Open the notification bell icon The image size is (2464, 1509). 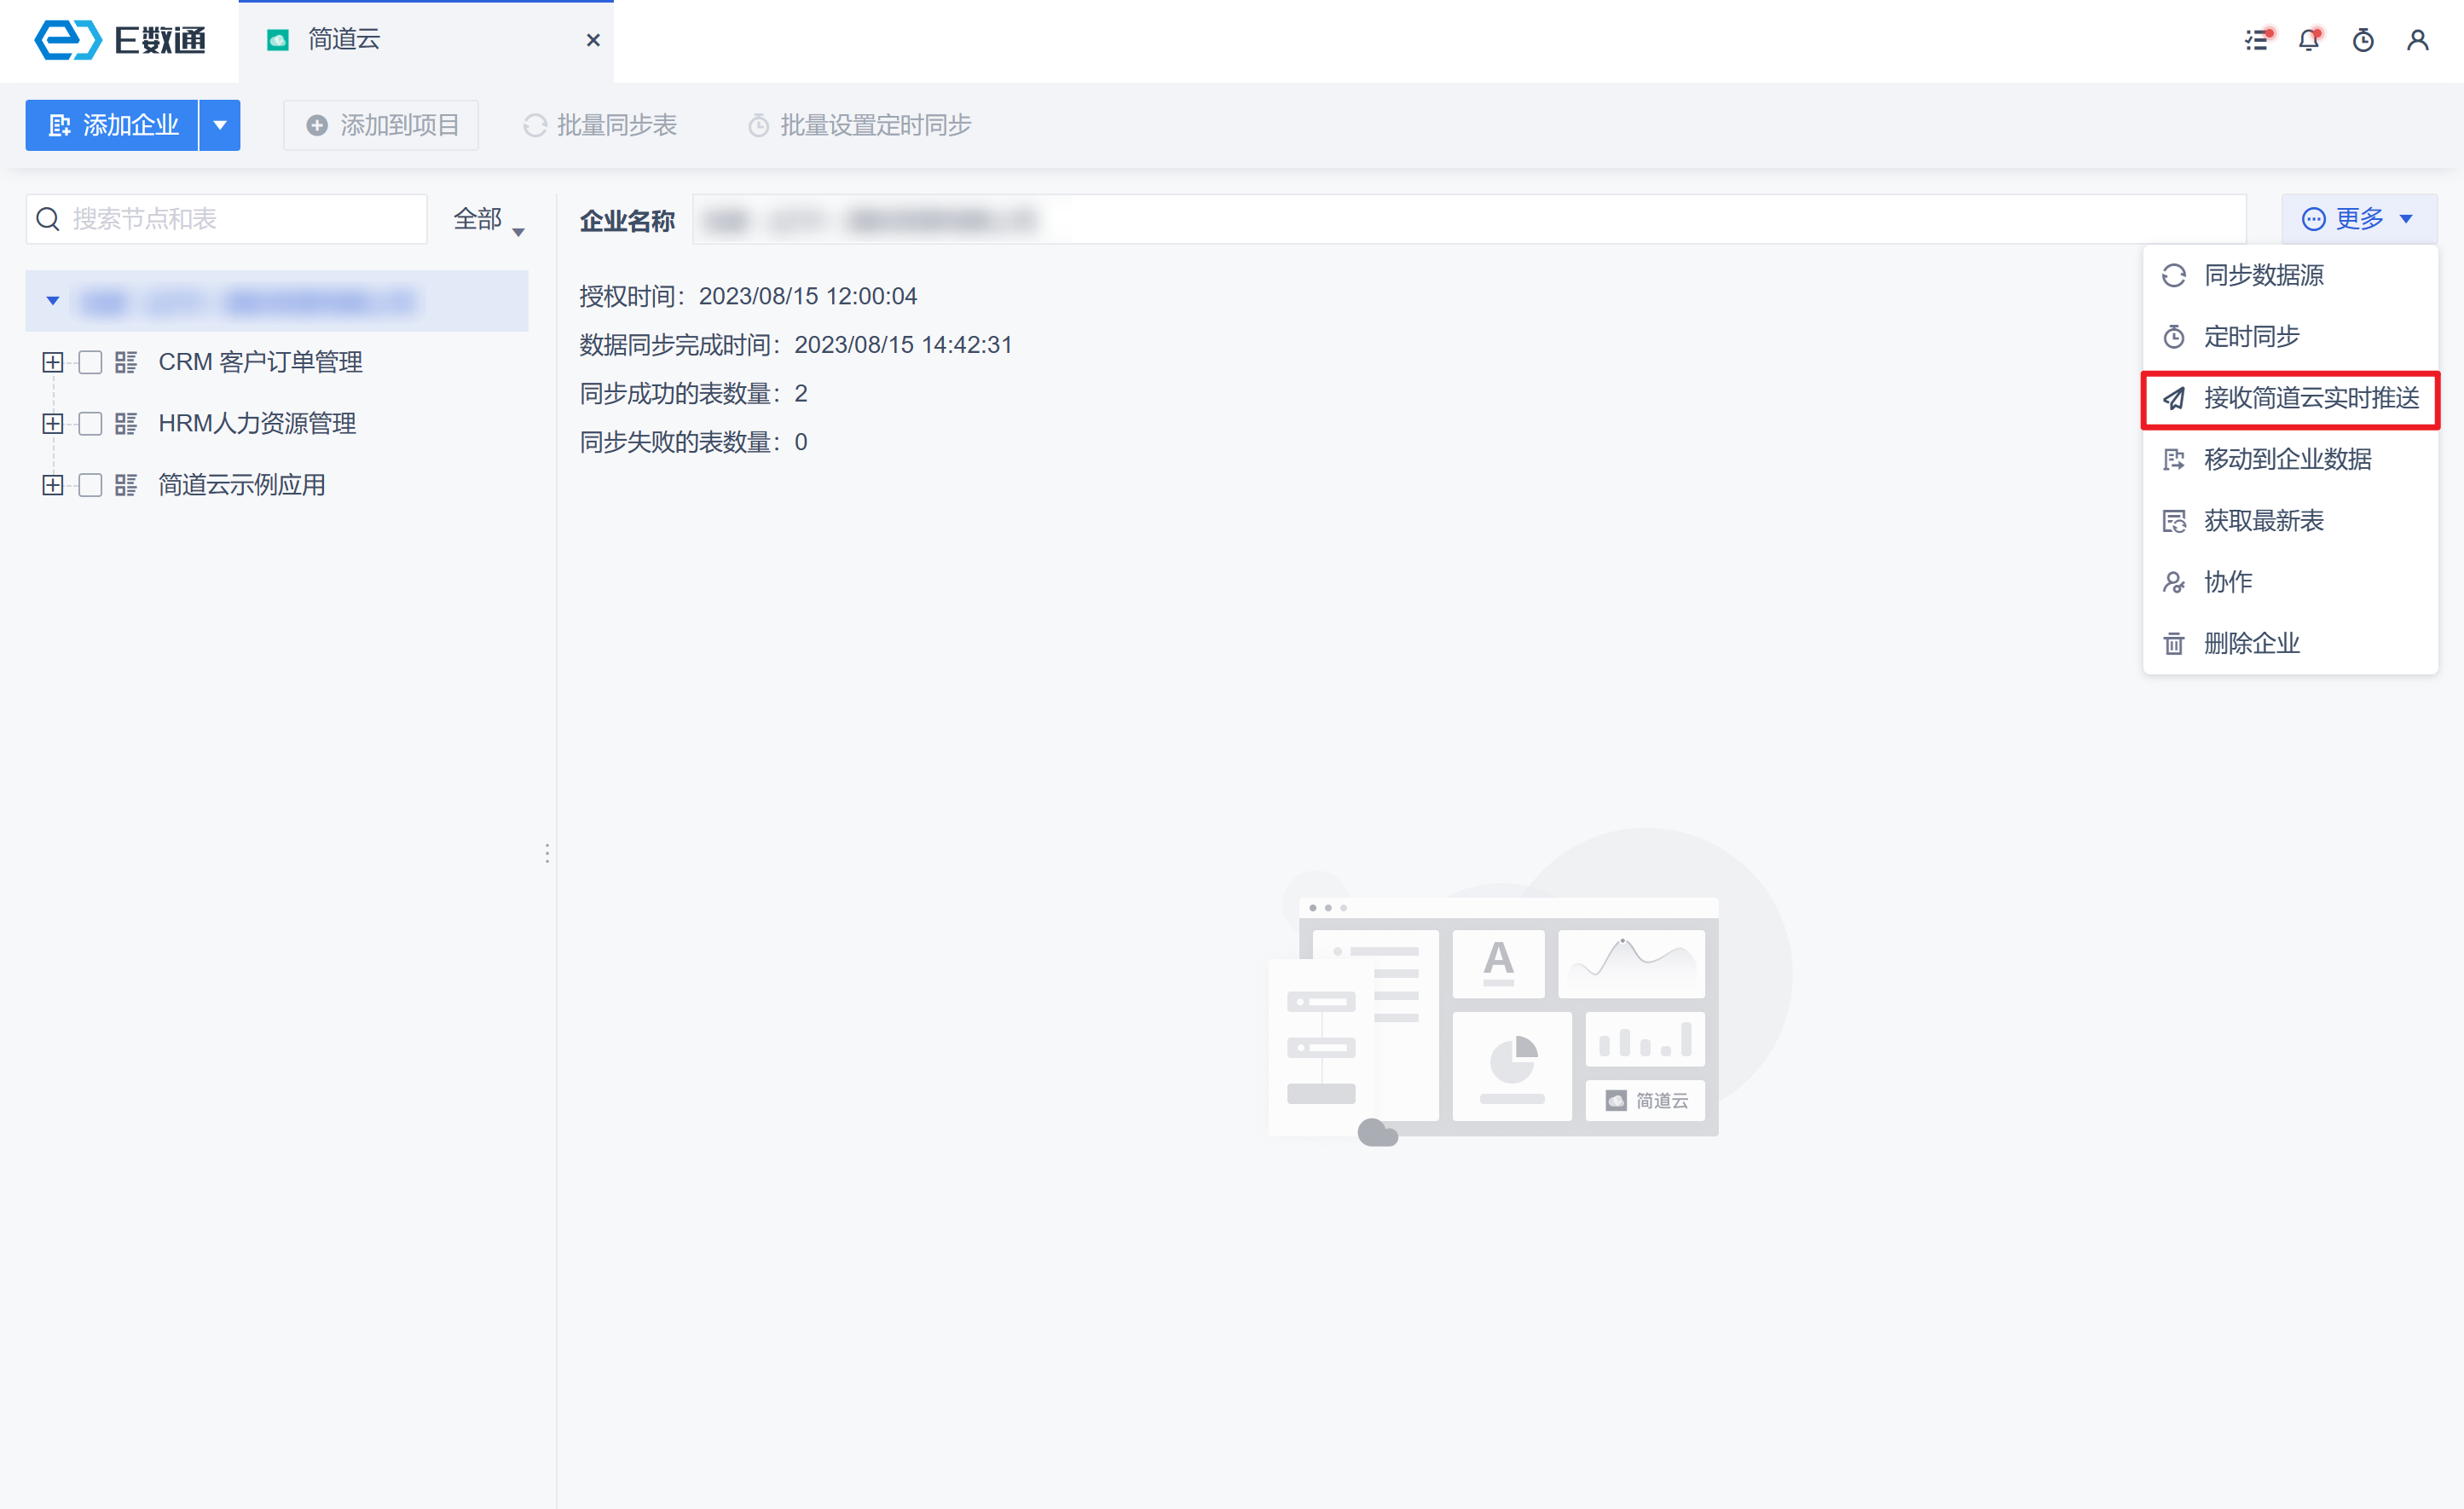(x=2309, y=40)
